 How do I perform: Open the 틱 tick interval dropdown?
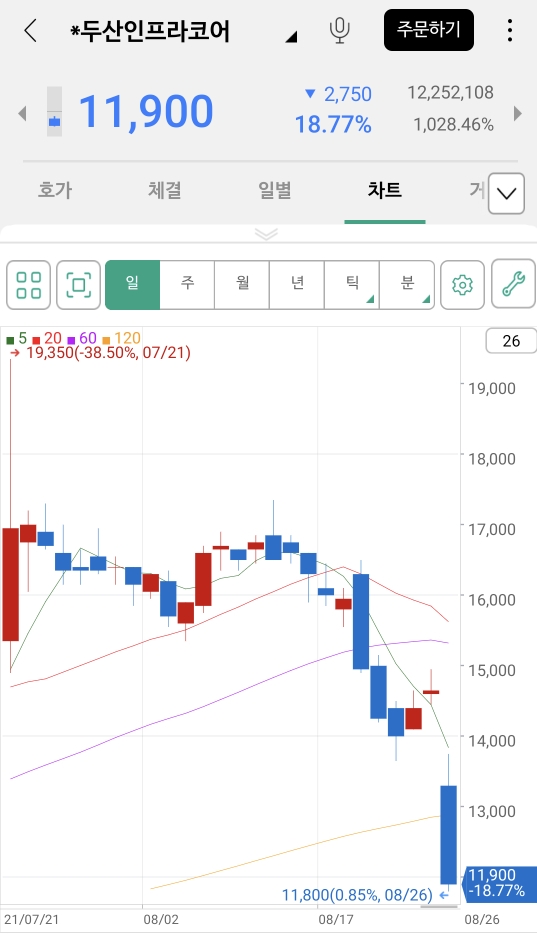pyautogui.click(x=352, y=284)
